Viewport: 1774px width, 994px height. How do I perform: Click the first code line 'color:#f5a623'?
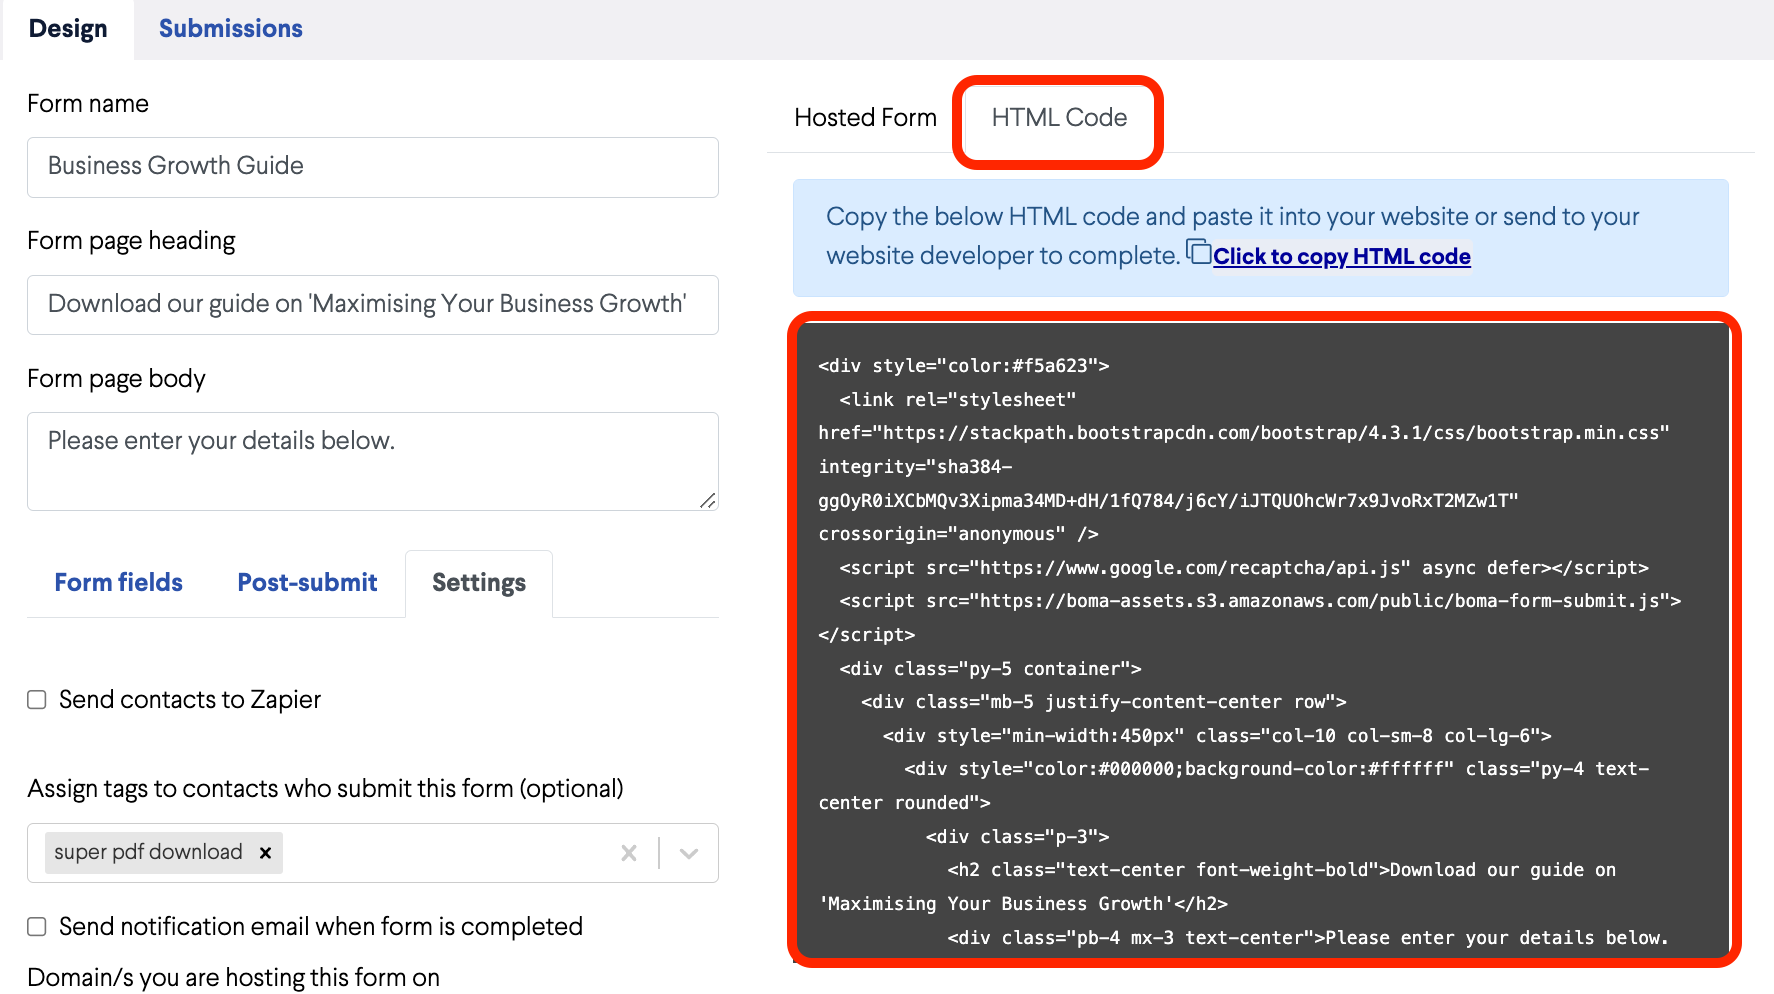[964, 366]
